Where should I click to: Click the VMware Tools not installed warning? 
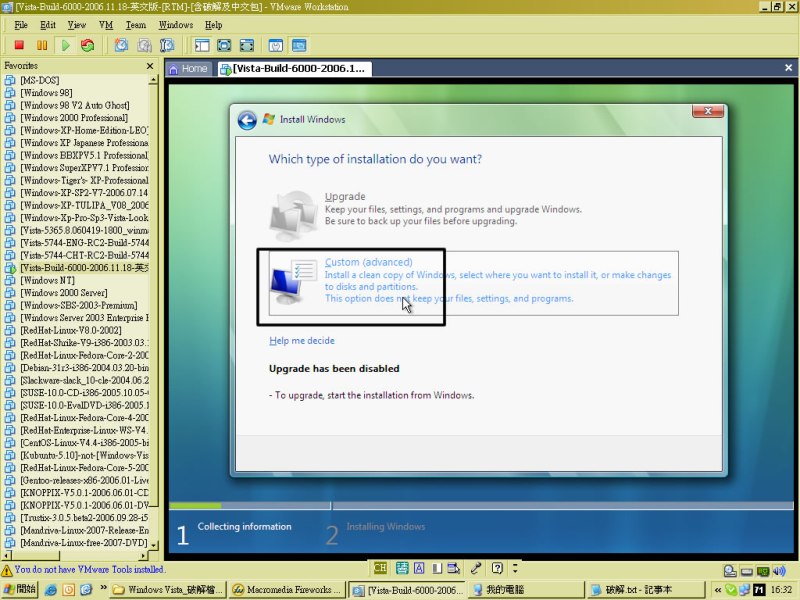[83, 569]
